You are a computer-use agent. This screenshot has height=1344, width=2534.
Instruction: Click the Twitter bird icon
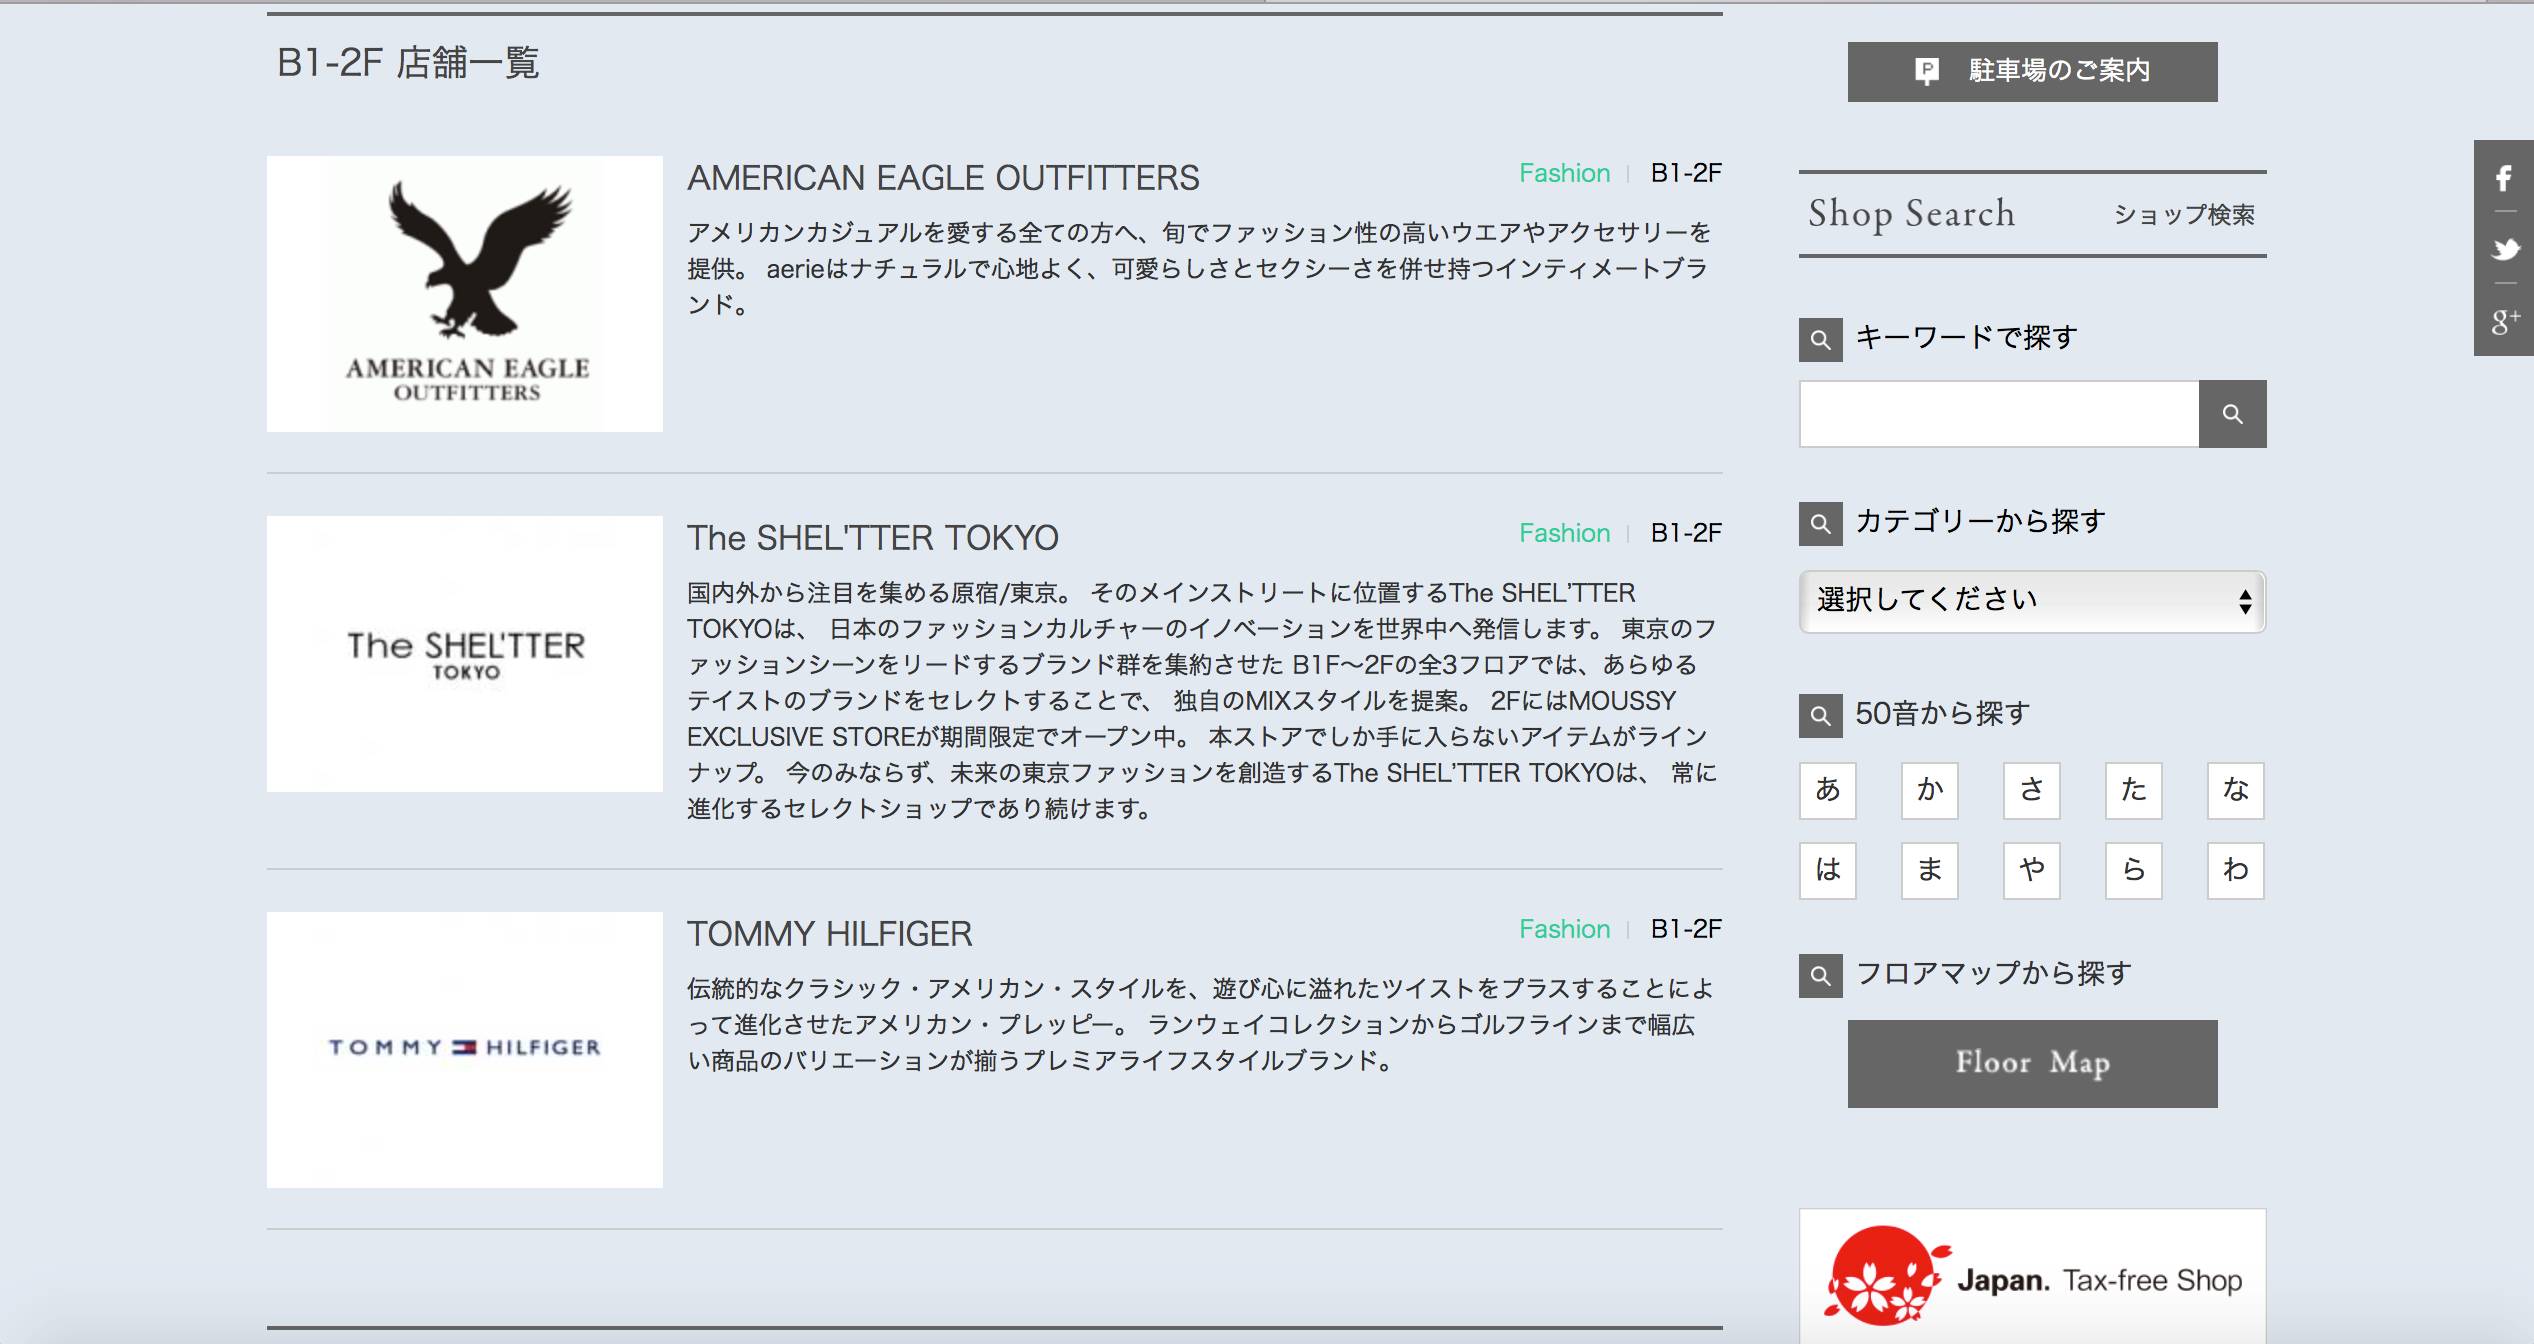coord(2504,249)
